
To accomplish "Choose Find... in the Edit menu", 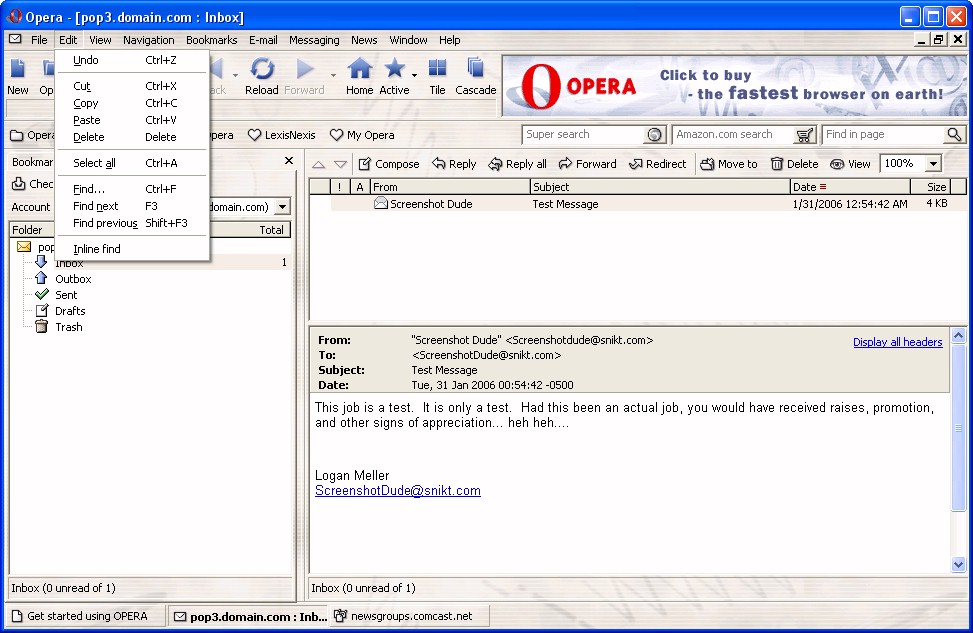I will pos(132,189).
